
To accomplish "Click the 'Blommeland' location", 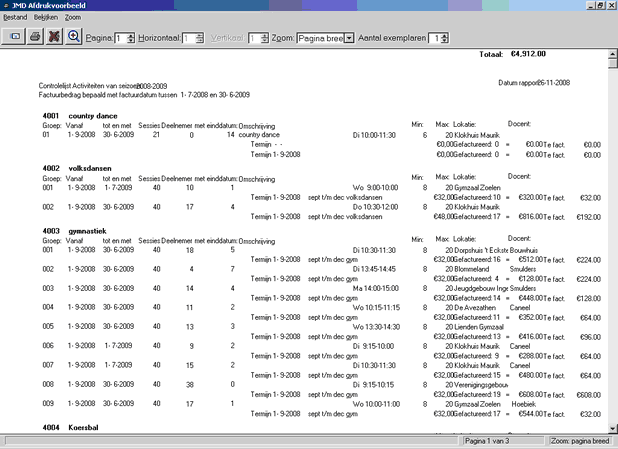I will pos(472,269).
